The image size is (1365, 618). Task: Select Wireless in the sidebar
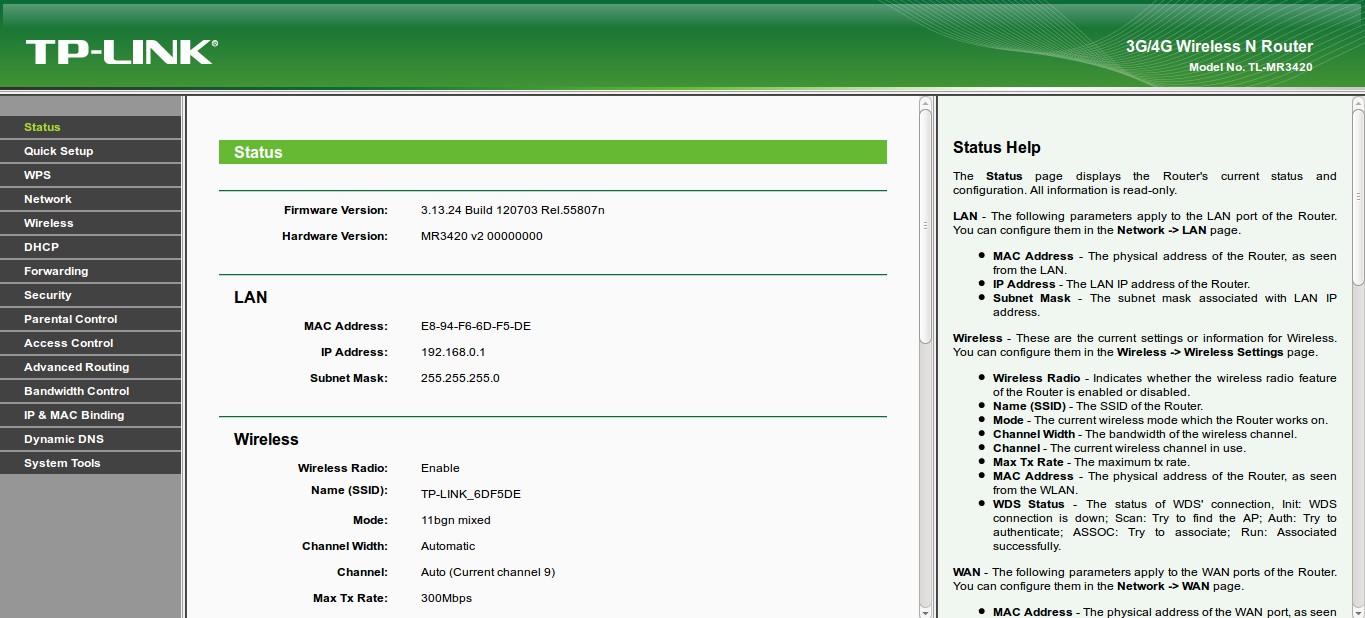click(90, 223)
